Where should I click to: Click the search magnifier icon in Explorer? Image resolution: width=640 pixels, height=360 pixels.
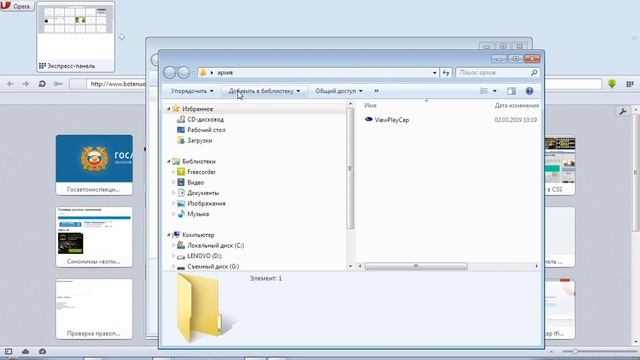(534, 73)
